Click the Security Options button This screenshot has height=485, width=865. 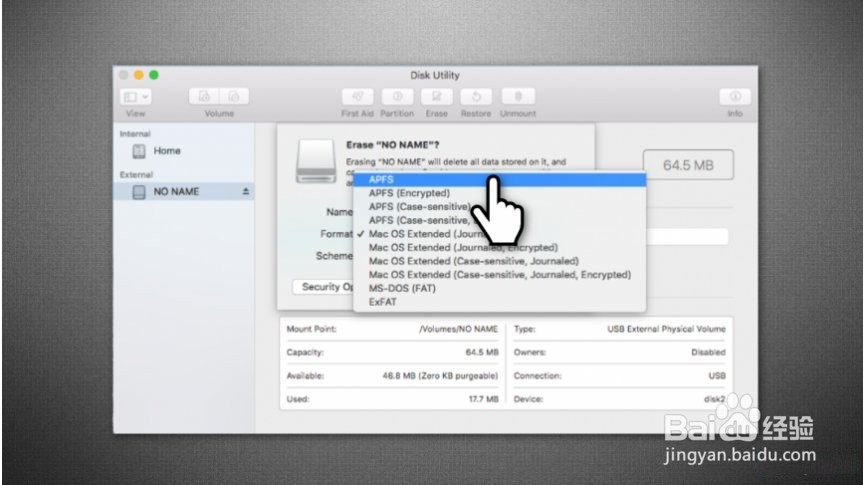(324, 287)
